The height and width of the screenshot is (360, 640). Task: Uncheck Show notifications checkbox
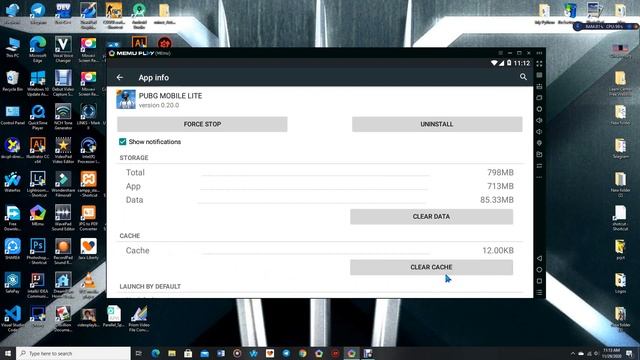122,142
